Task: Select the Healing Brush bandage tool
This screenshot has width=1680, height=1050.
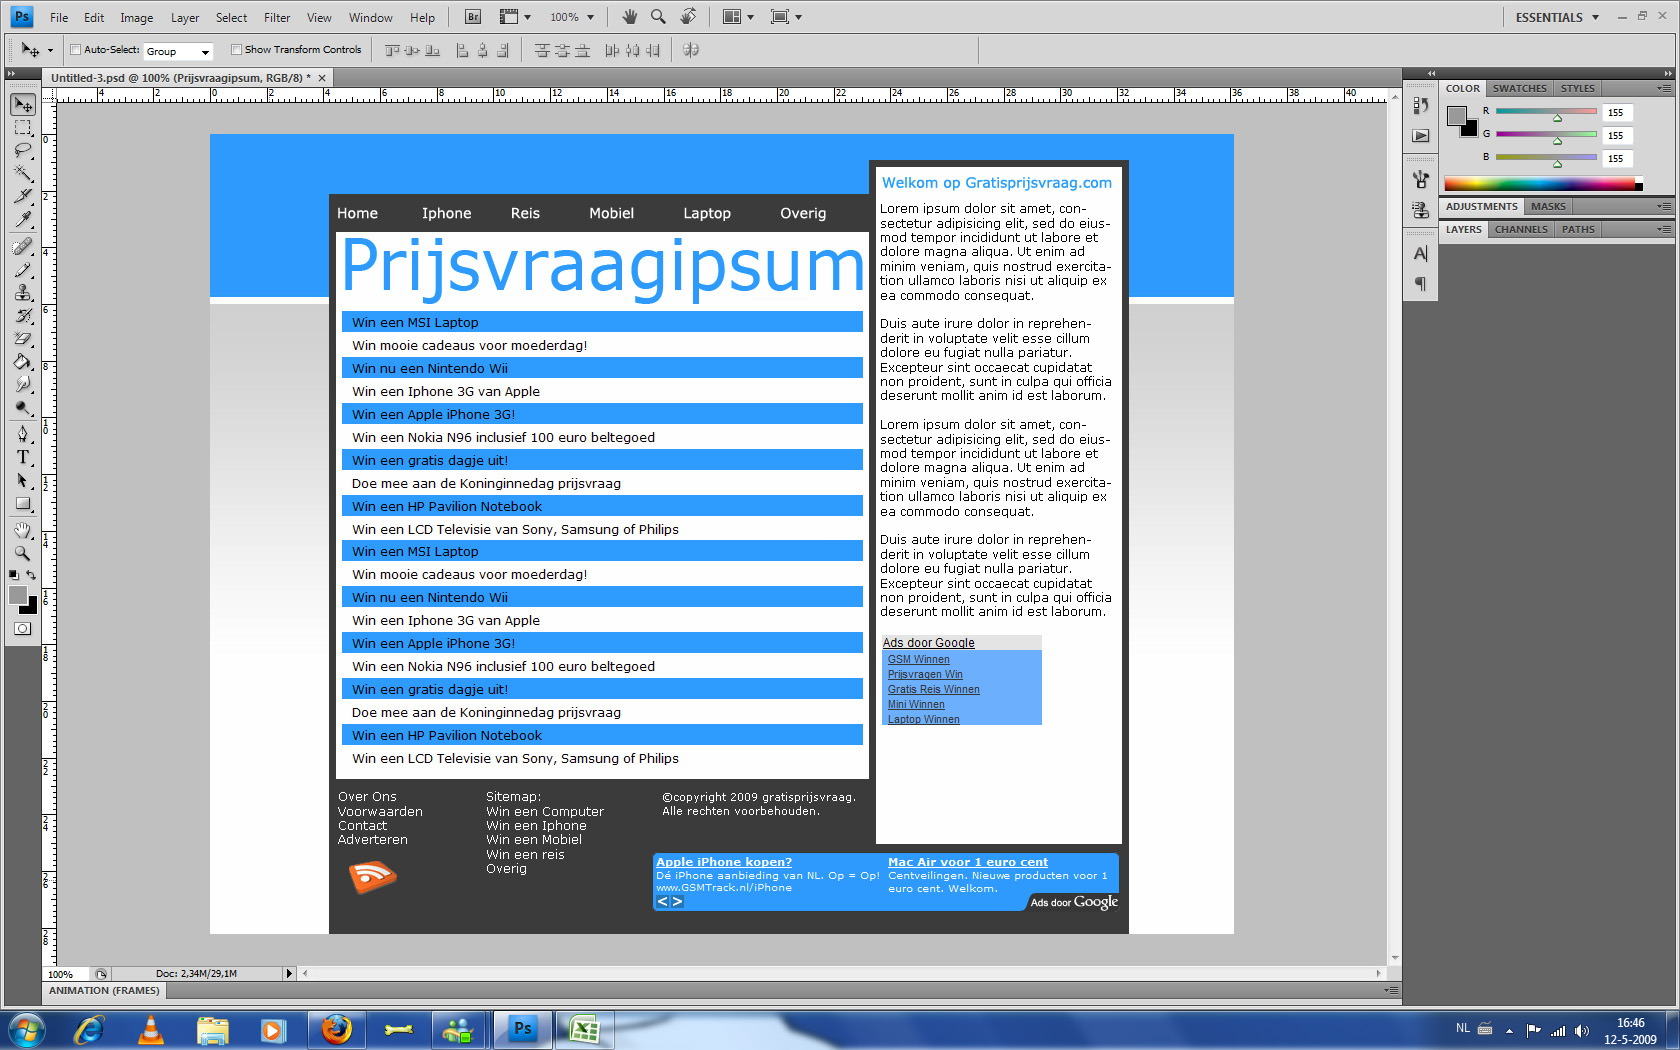Action: [23, 247]
